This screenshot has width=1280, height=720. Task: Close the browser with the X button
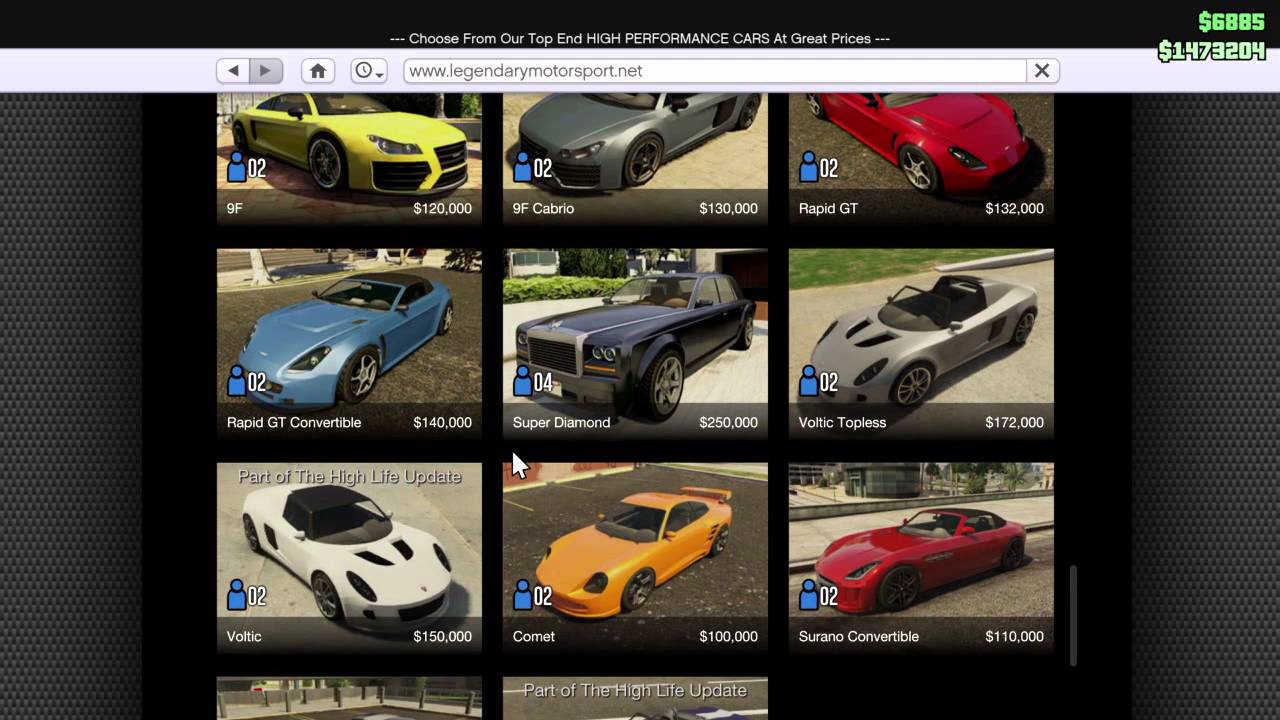(x=1042, y=71)
